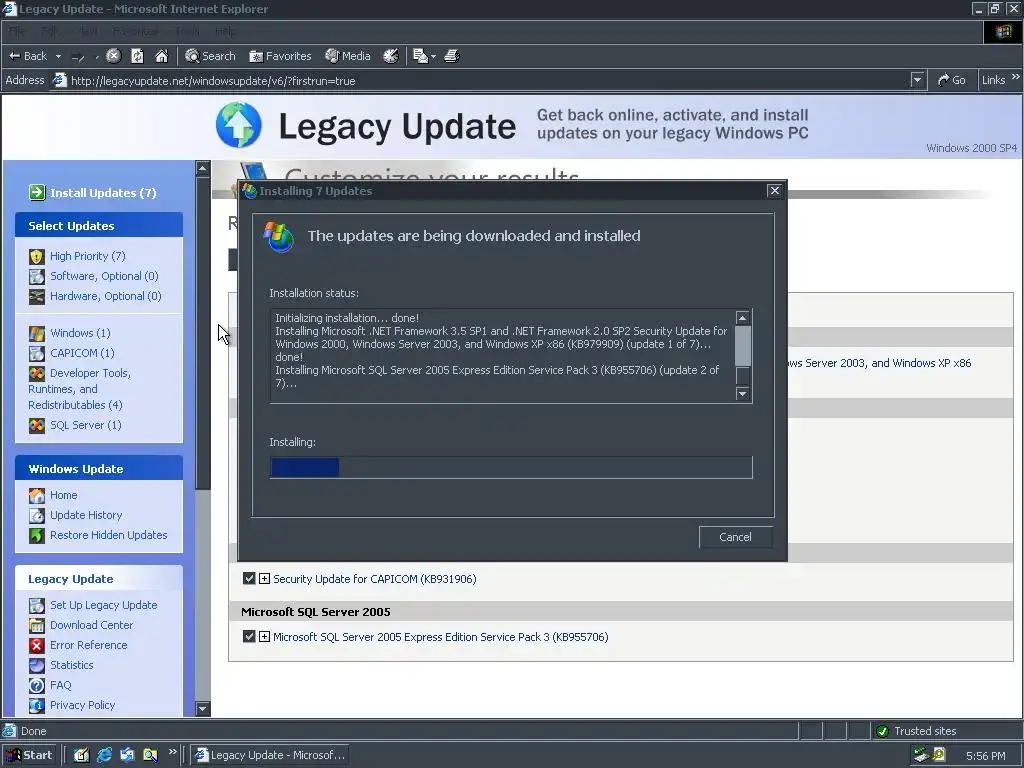Click the Hardware, Optional icon

(x=37, y=296)
